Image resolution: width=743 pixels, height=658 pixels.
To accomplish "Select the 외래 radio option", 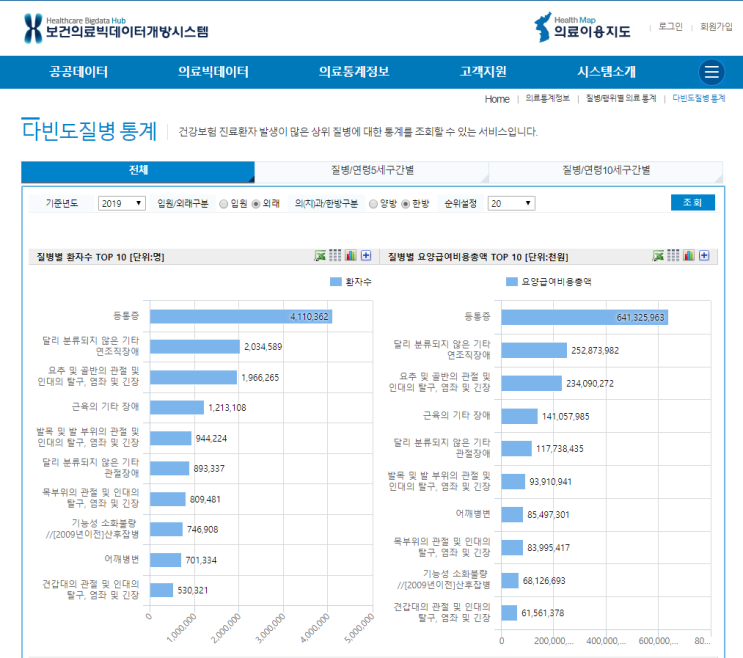I will [256, 204].
